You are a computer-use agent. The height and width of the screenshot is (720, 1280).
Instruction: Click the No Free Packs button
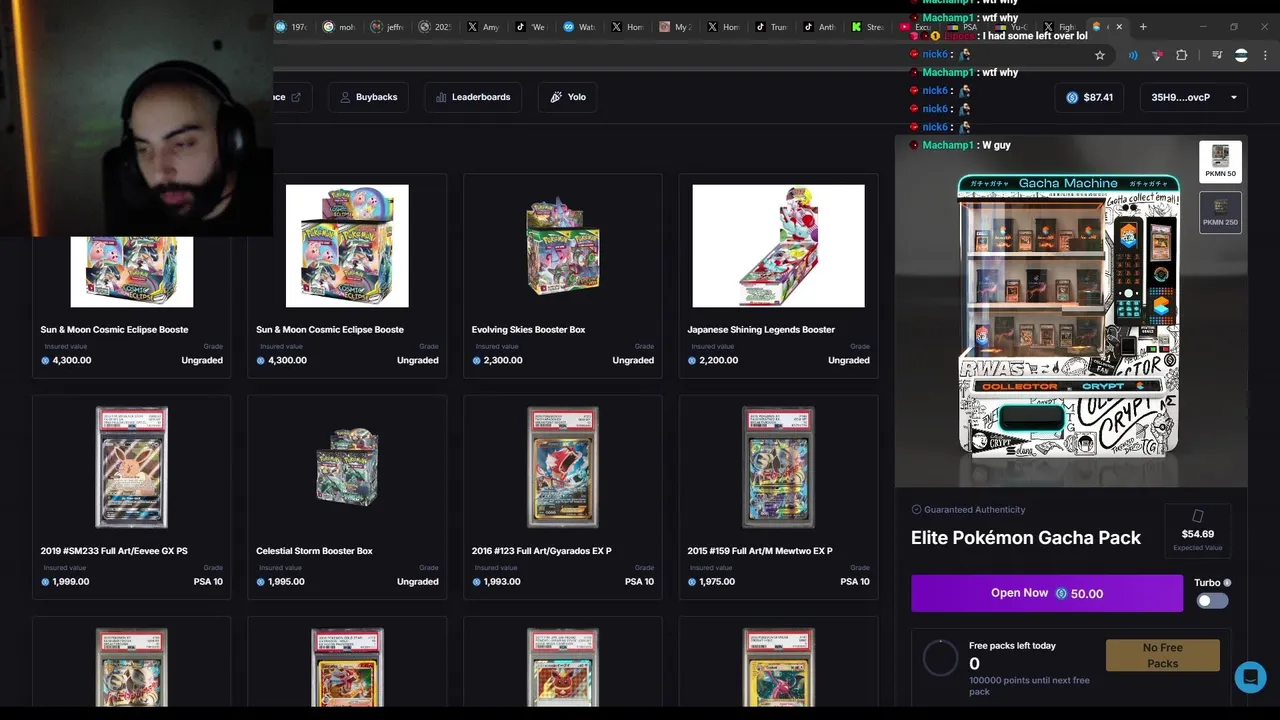[1163, 656]
